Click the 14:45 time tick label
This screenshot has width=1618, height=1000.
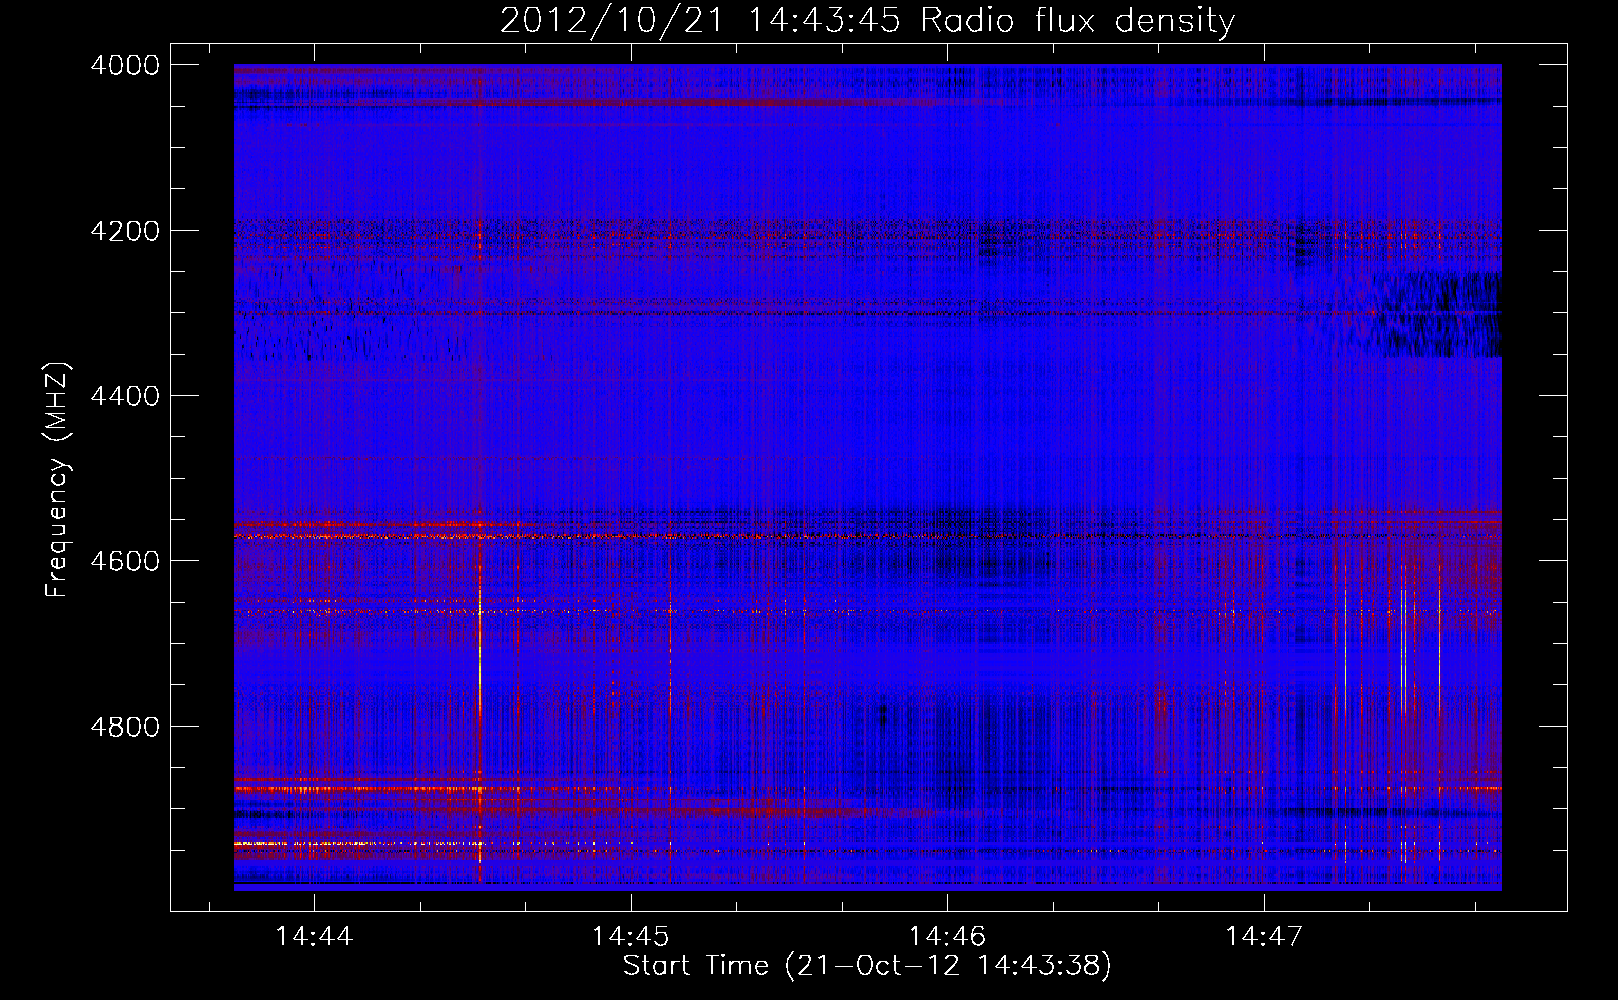(630, 936)
